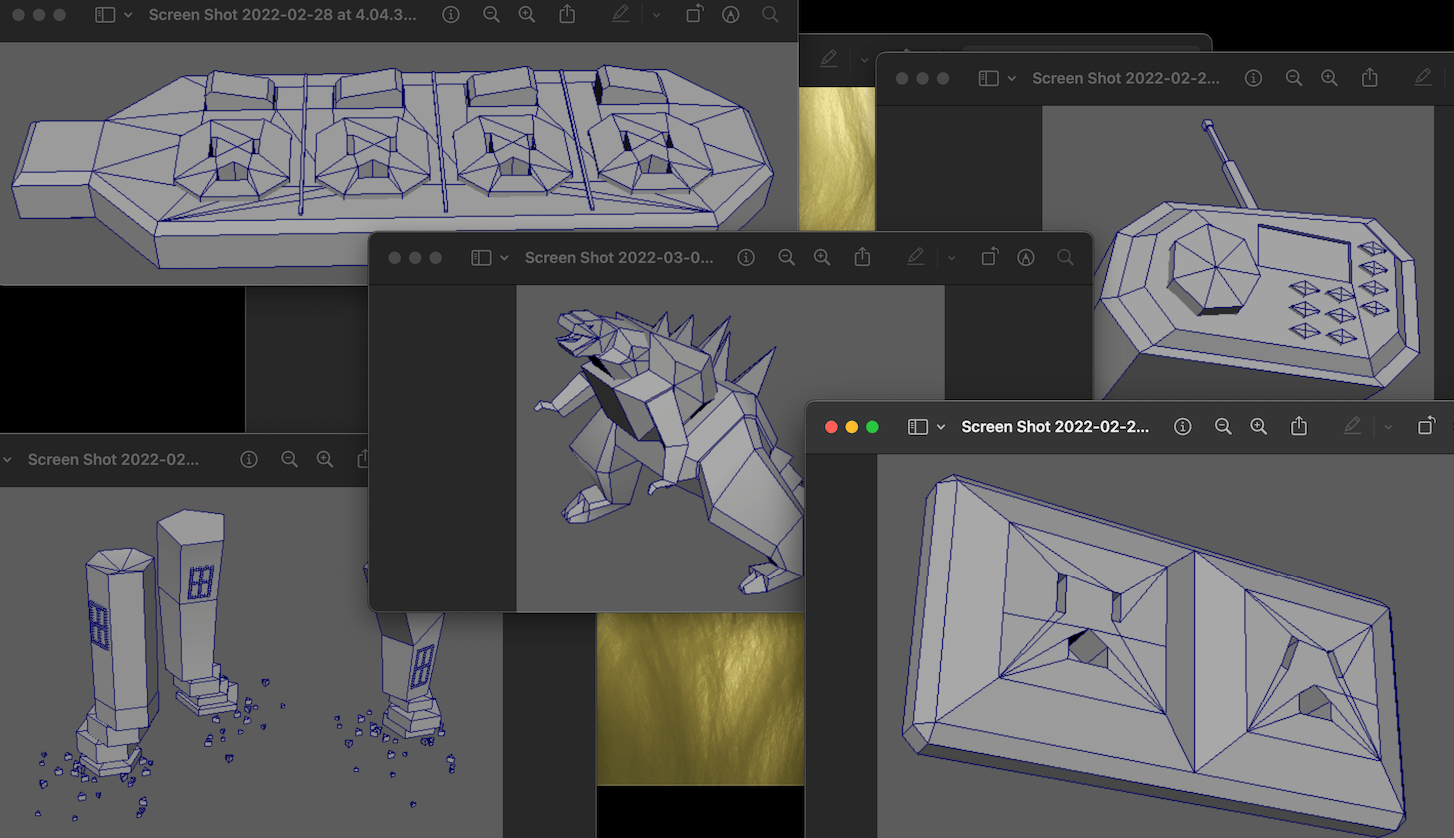Show inspector info in the 4.04.3 window
1454x838 pixels.
point(451,15)
